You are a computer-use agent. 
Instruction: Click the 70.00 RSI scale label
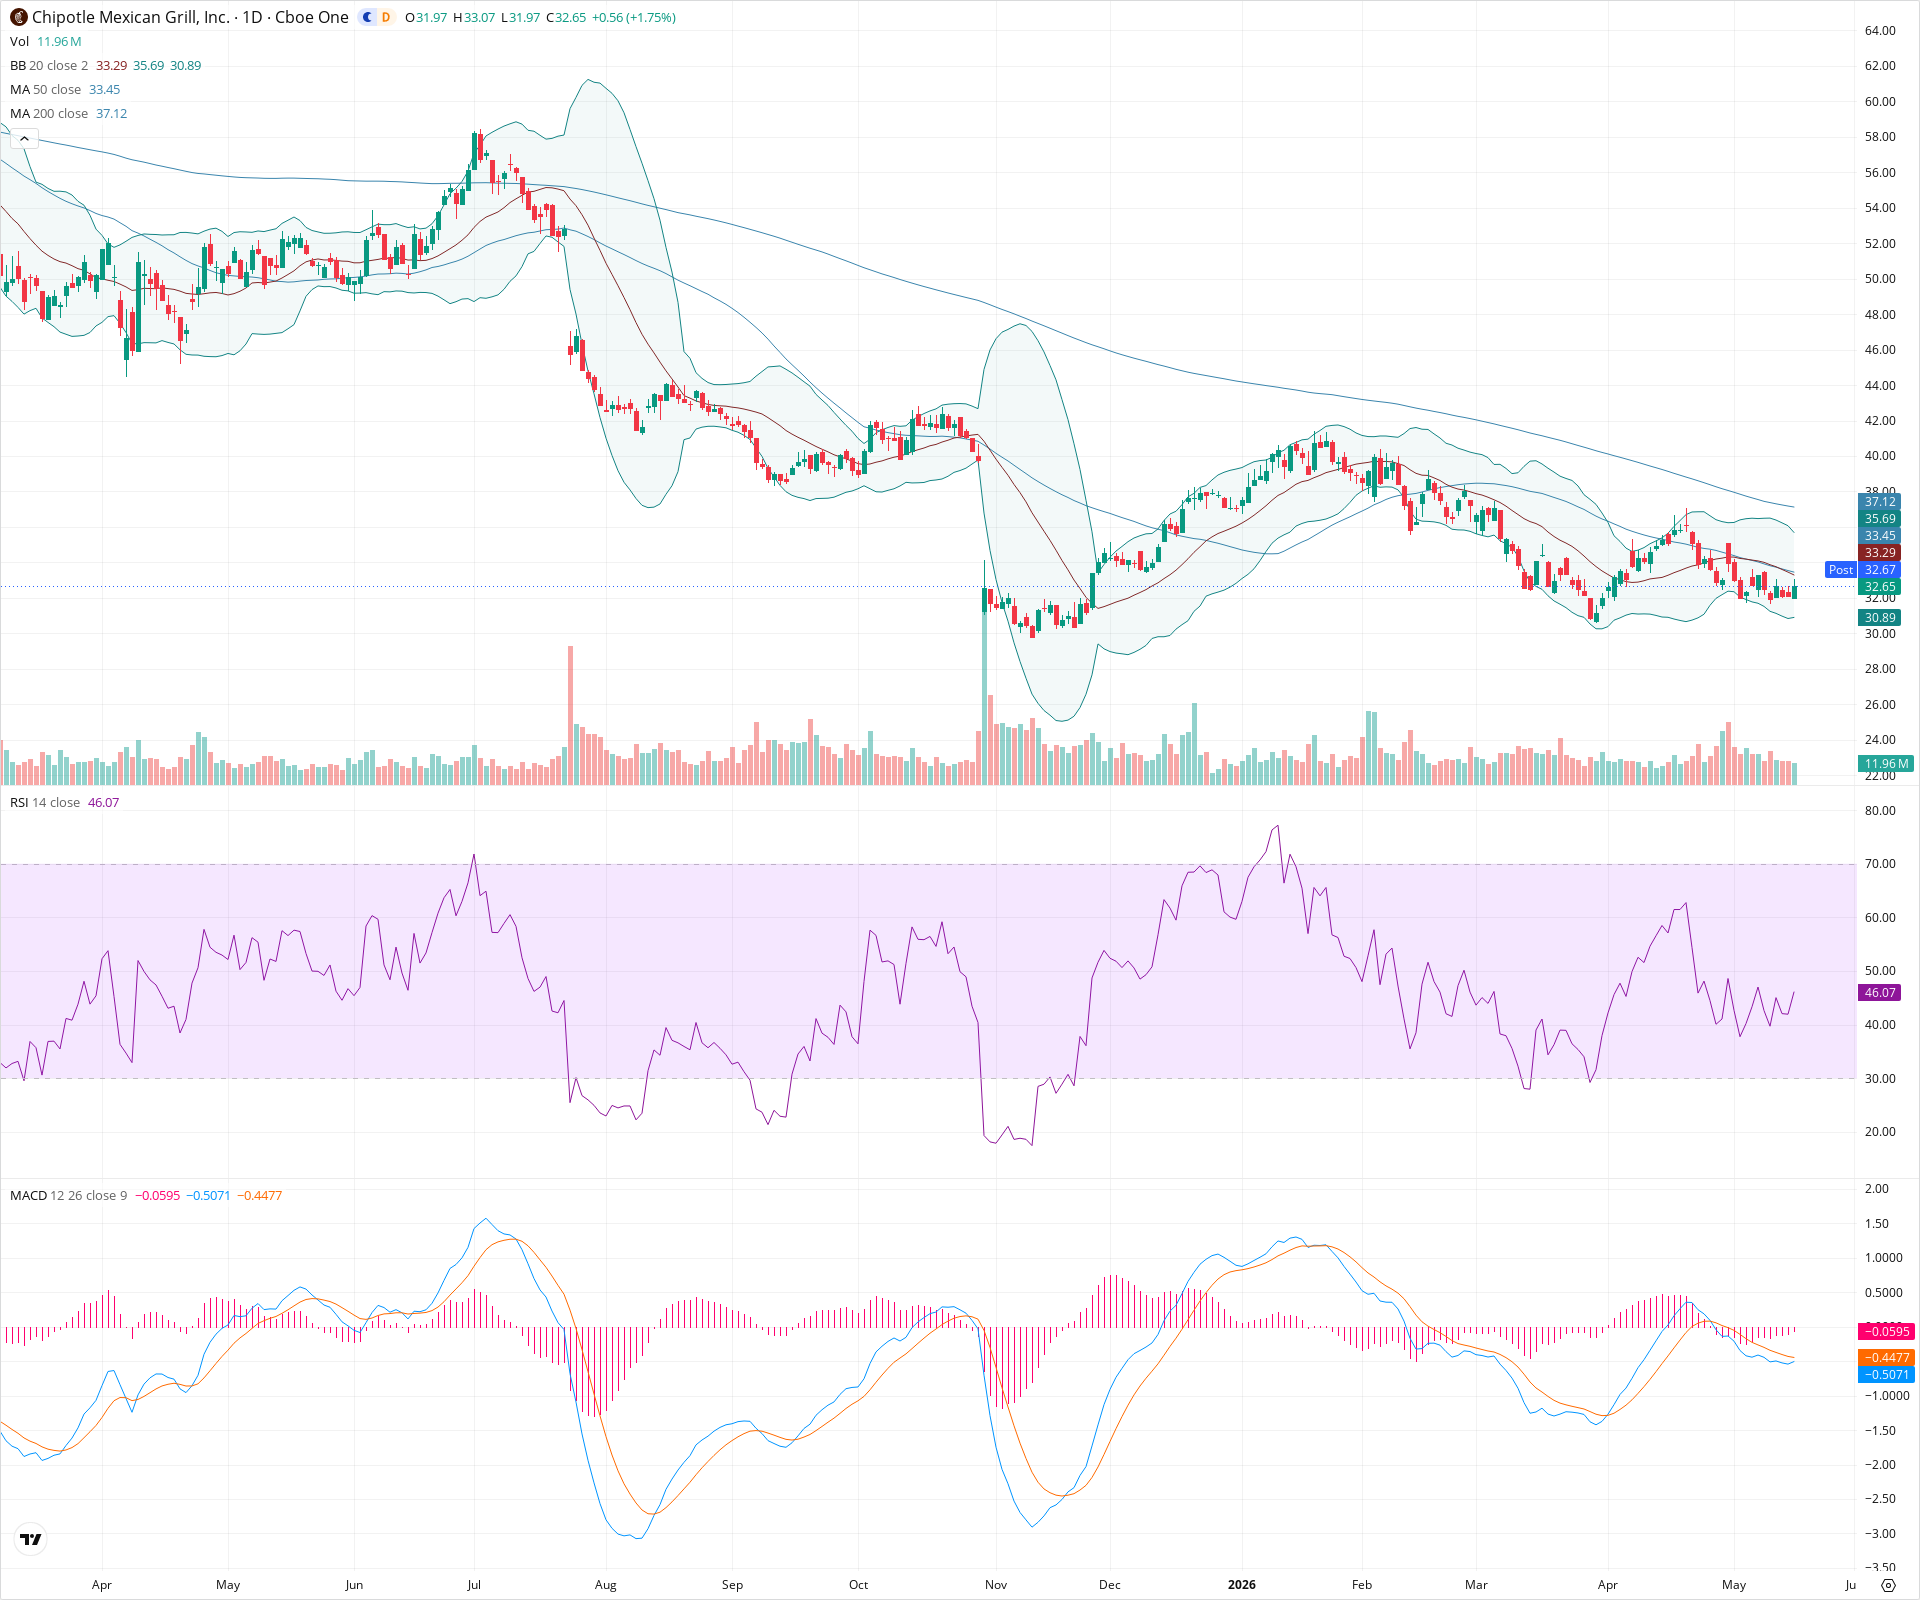[1880, 864]
